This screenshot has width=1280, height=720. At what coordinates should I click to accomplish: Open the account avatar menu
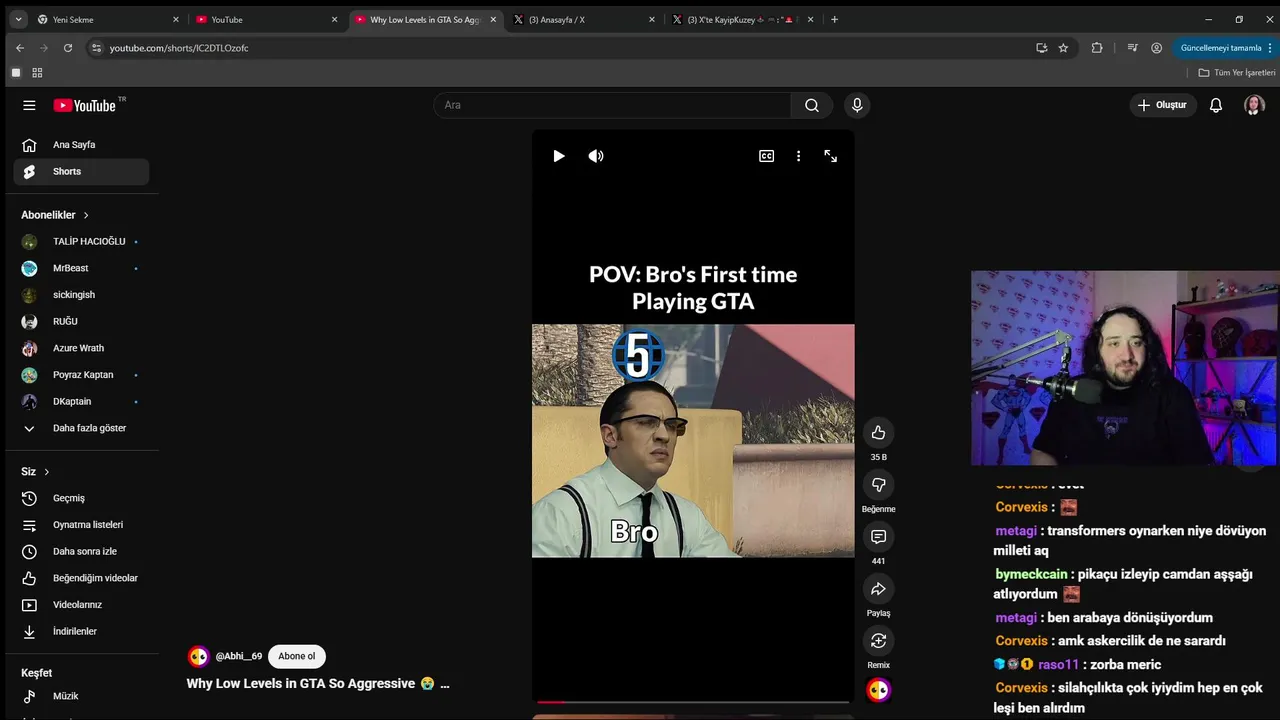coord(1254,105)
